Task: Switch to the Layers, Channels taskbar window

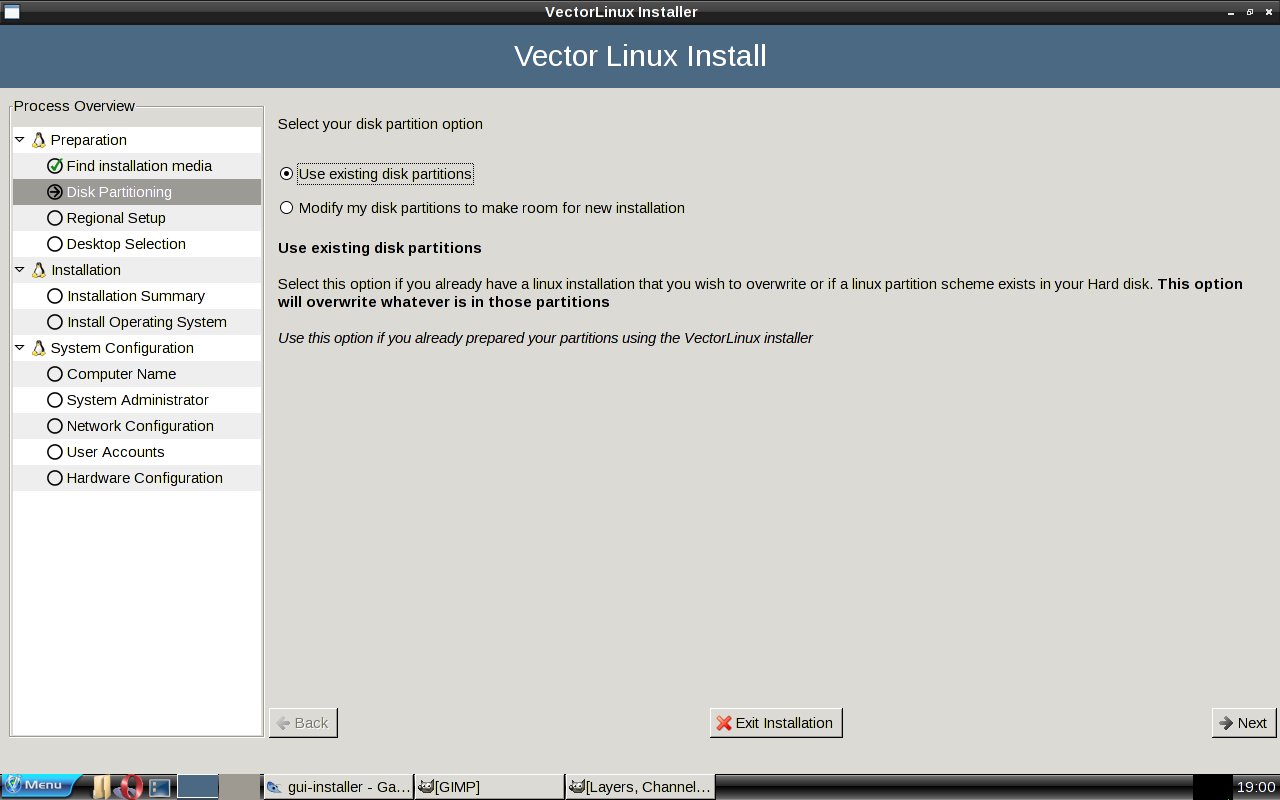Action: coord(640,787)
